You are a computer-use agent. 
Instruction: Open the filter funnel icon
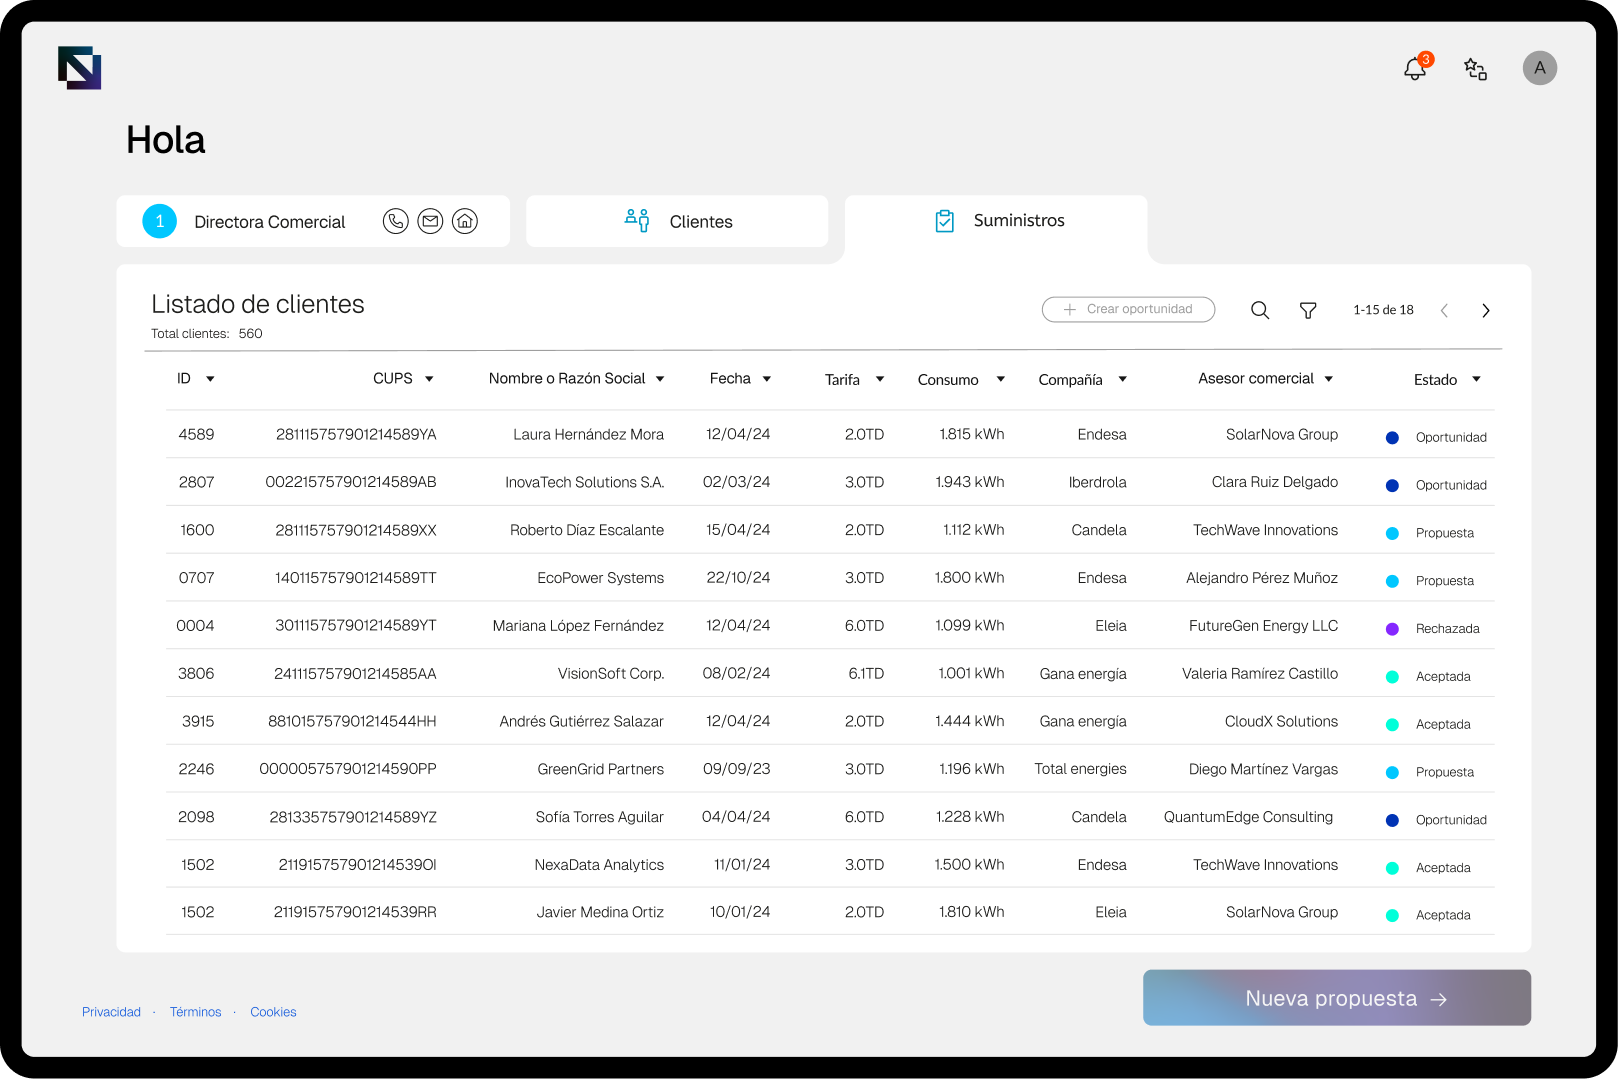pos(1307,310)
